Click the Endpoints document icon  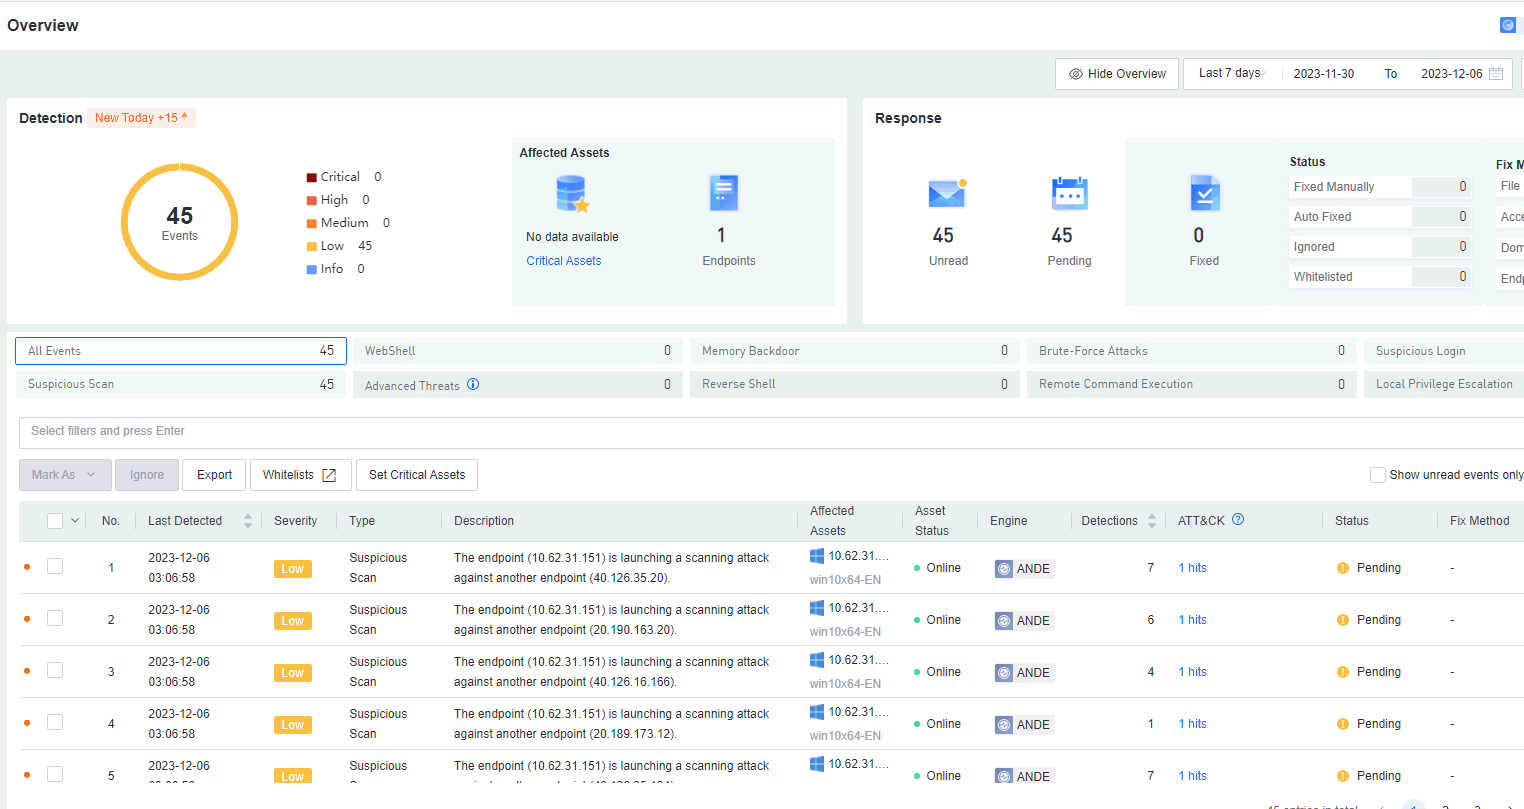723,193
